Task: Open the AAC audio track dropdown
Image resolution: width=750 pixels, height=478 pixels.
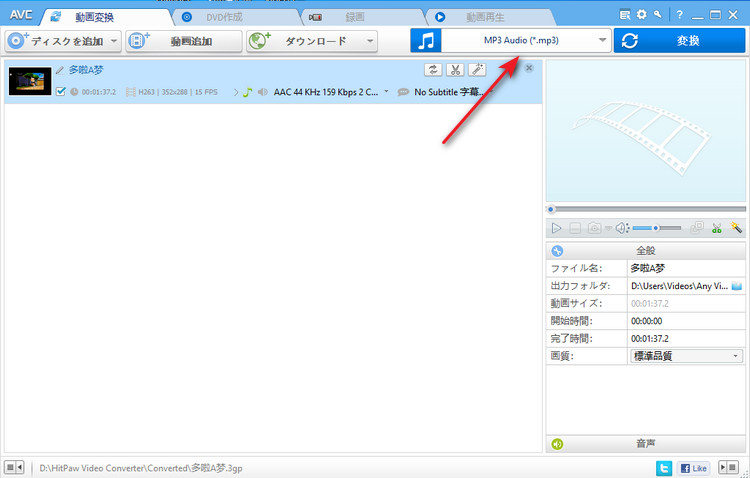Action: [x=386, y=92]
